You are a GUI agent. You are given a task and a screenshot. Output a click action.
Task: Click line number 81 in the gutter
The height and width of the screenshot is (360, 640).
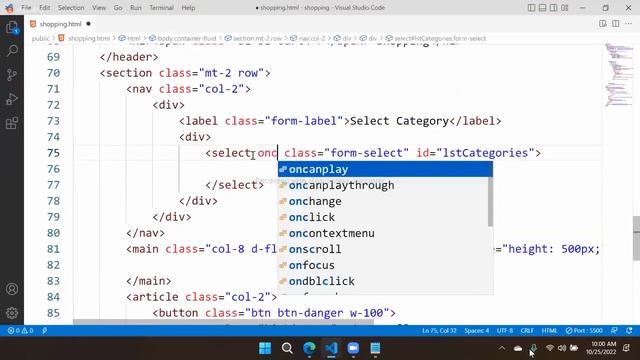pos(53,249)
